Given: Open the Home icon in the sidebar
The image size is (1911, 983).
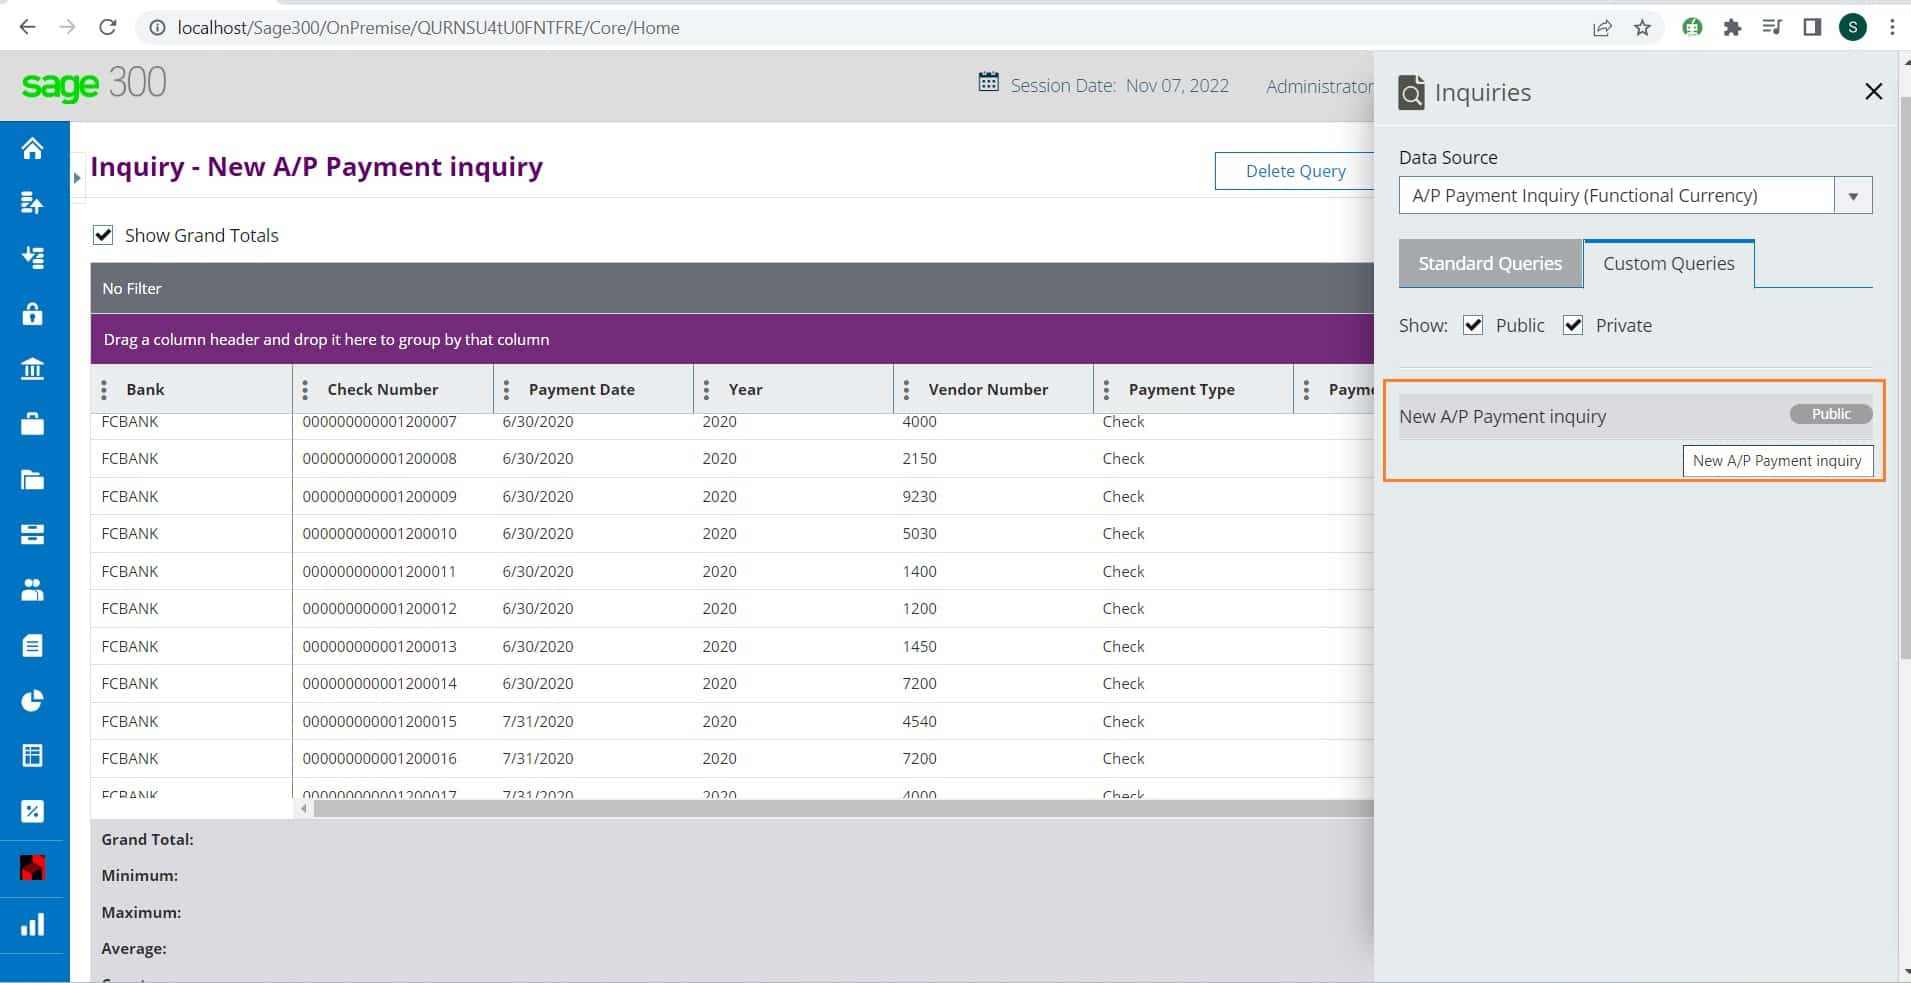Looking at the screenshot, I should tap(32, 148).
